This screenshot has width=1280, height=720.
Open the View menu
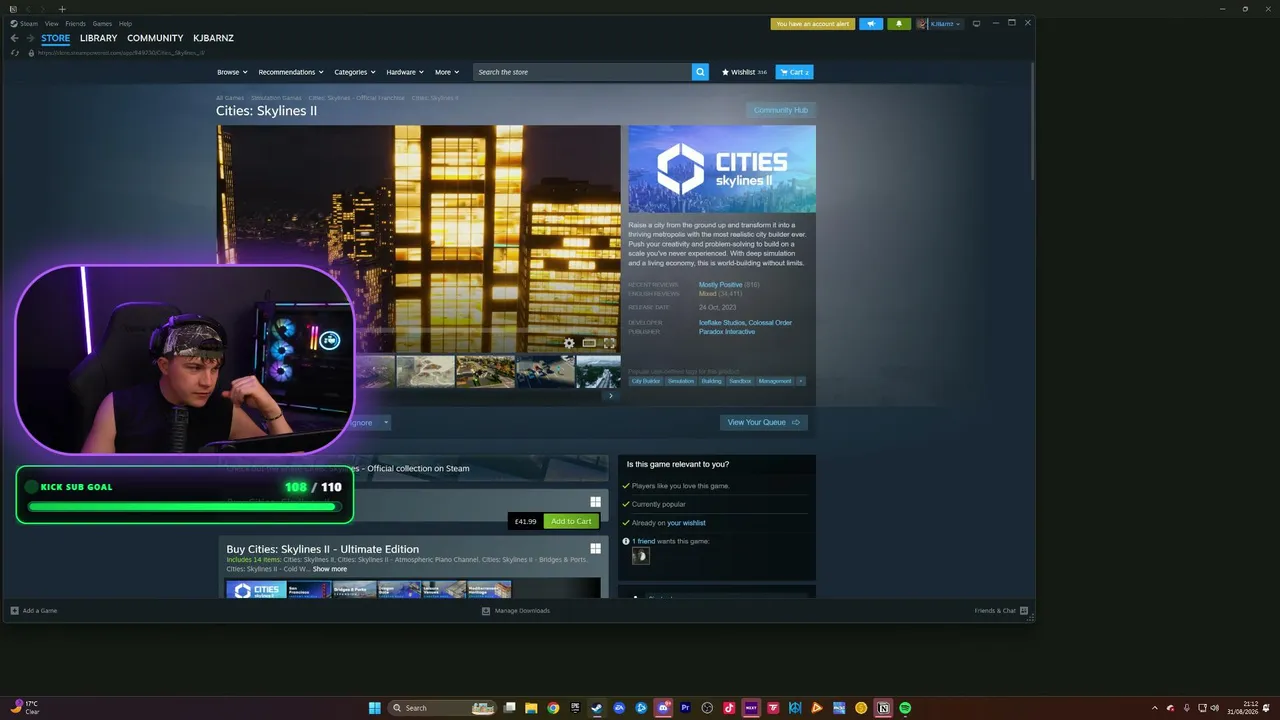(51, 23)
